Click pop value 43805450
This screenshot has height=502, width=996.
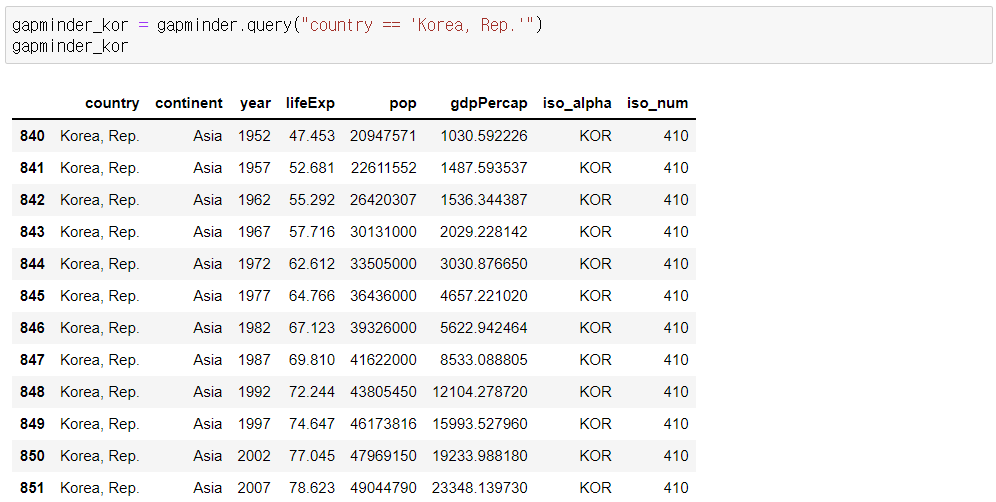point(383,391)
